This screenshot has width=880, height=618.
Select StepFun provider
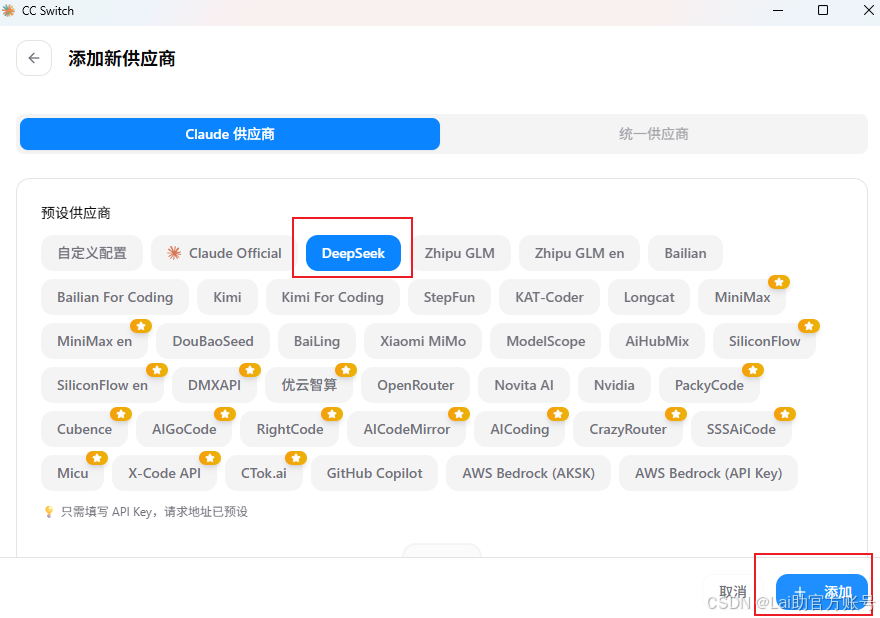click(x=449, y=297)
